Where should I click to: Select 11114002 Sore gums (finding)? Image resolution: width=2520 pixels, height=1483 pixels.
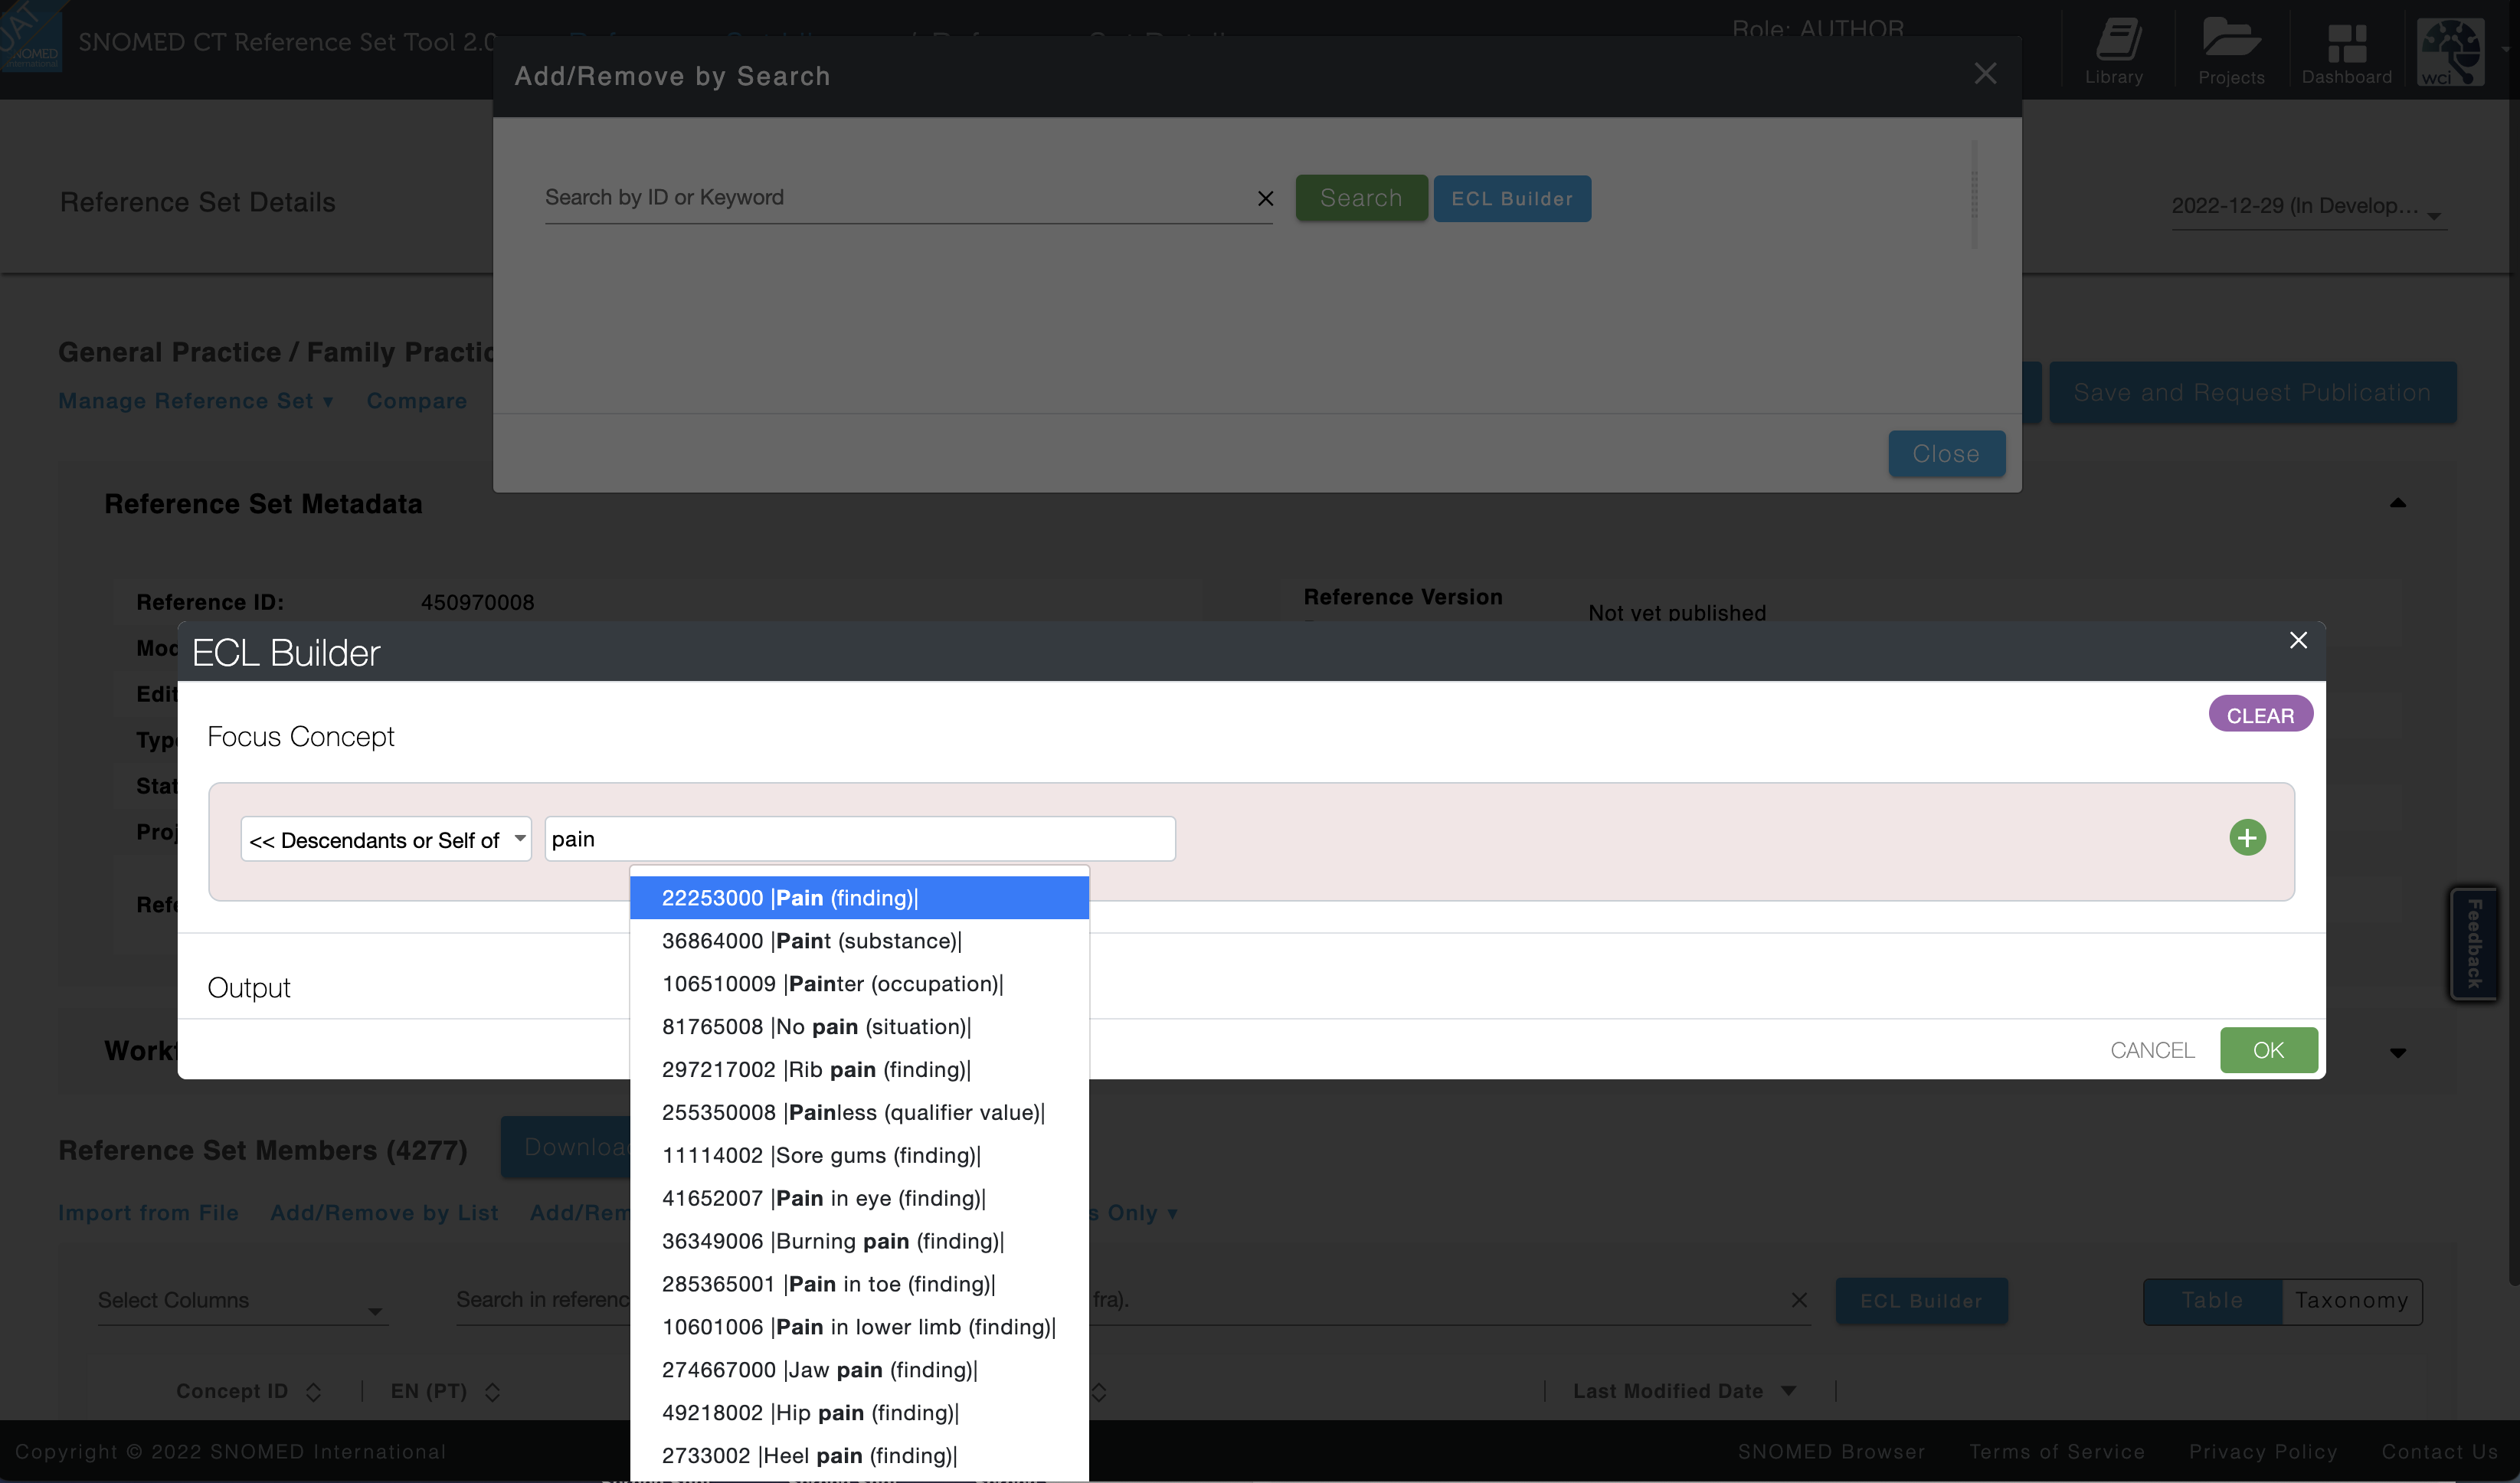tap(859, 1156)
